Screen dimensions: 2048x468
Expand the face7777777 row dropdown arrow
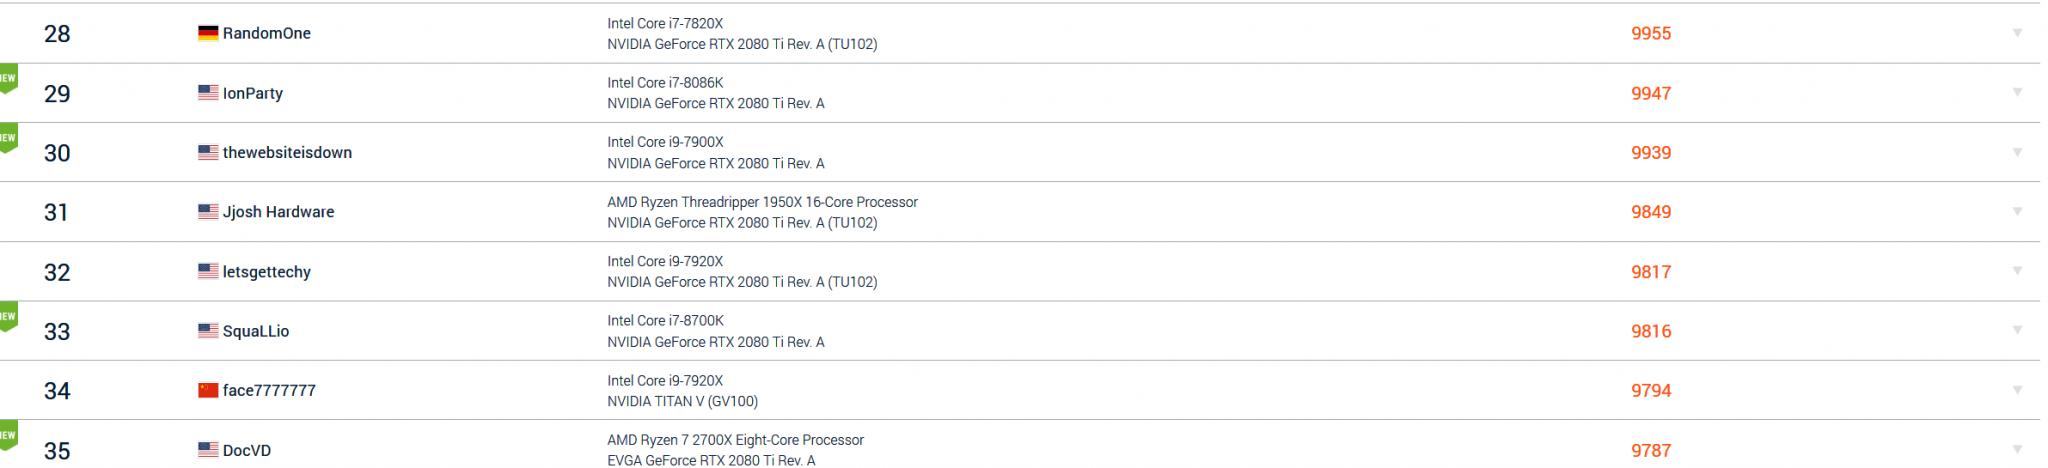[x=2017, y=390]
